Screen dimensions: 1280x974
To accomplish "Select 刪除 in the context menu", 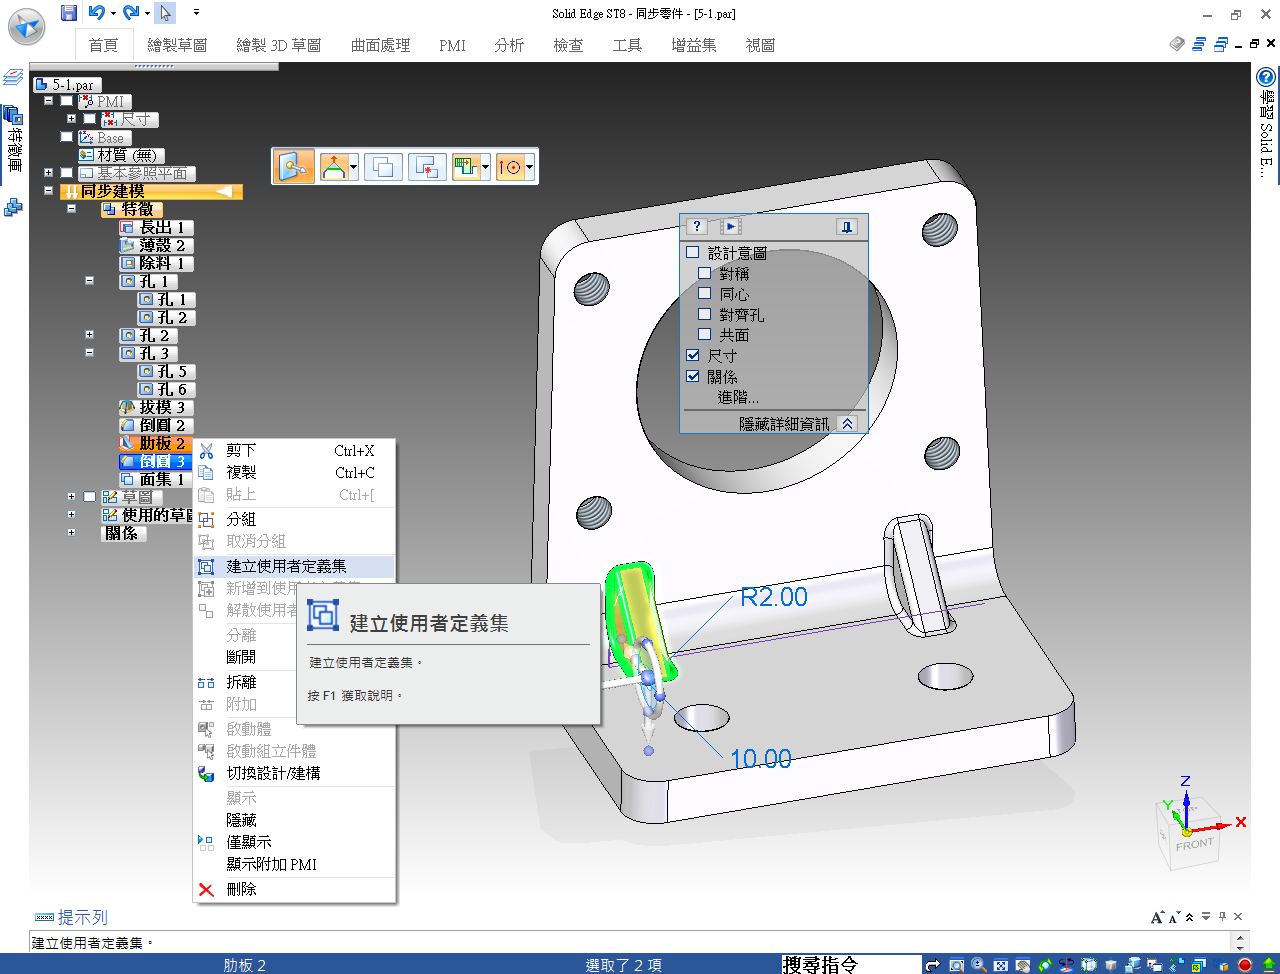I will tap(295, 889).
